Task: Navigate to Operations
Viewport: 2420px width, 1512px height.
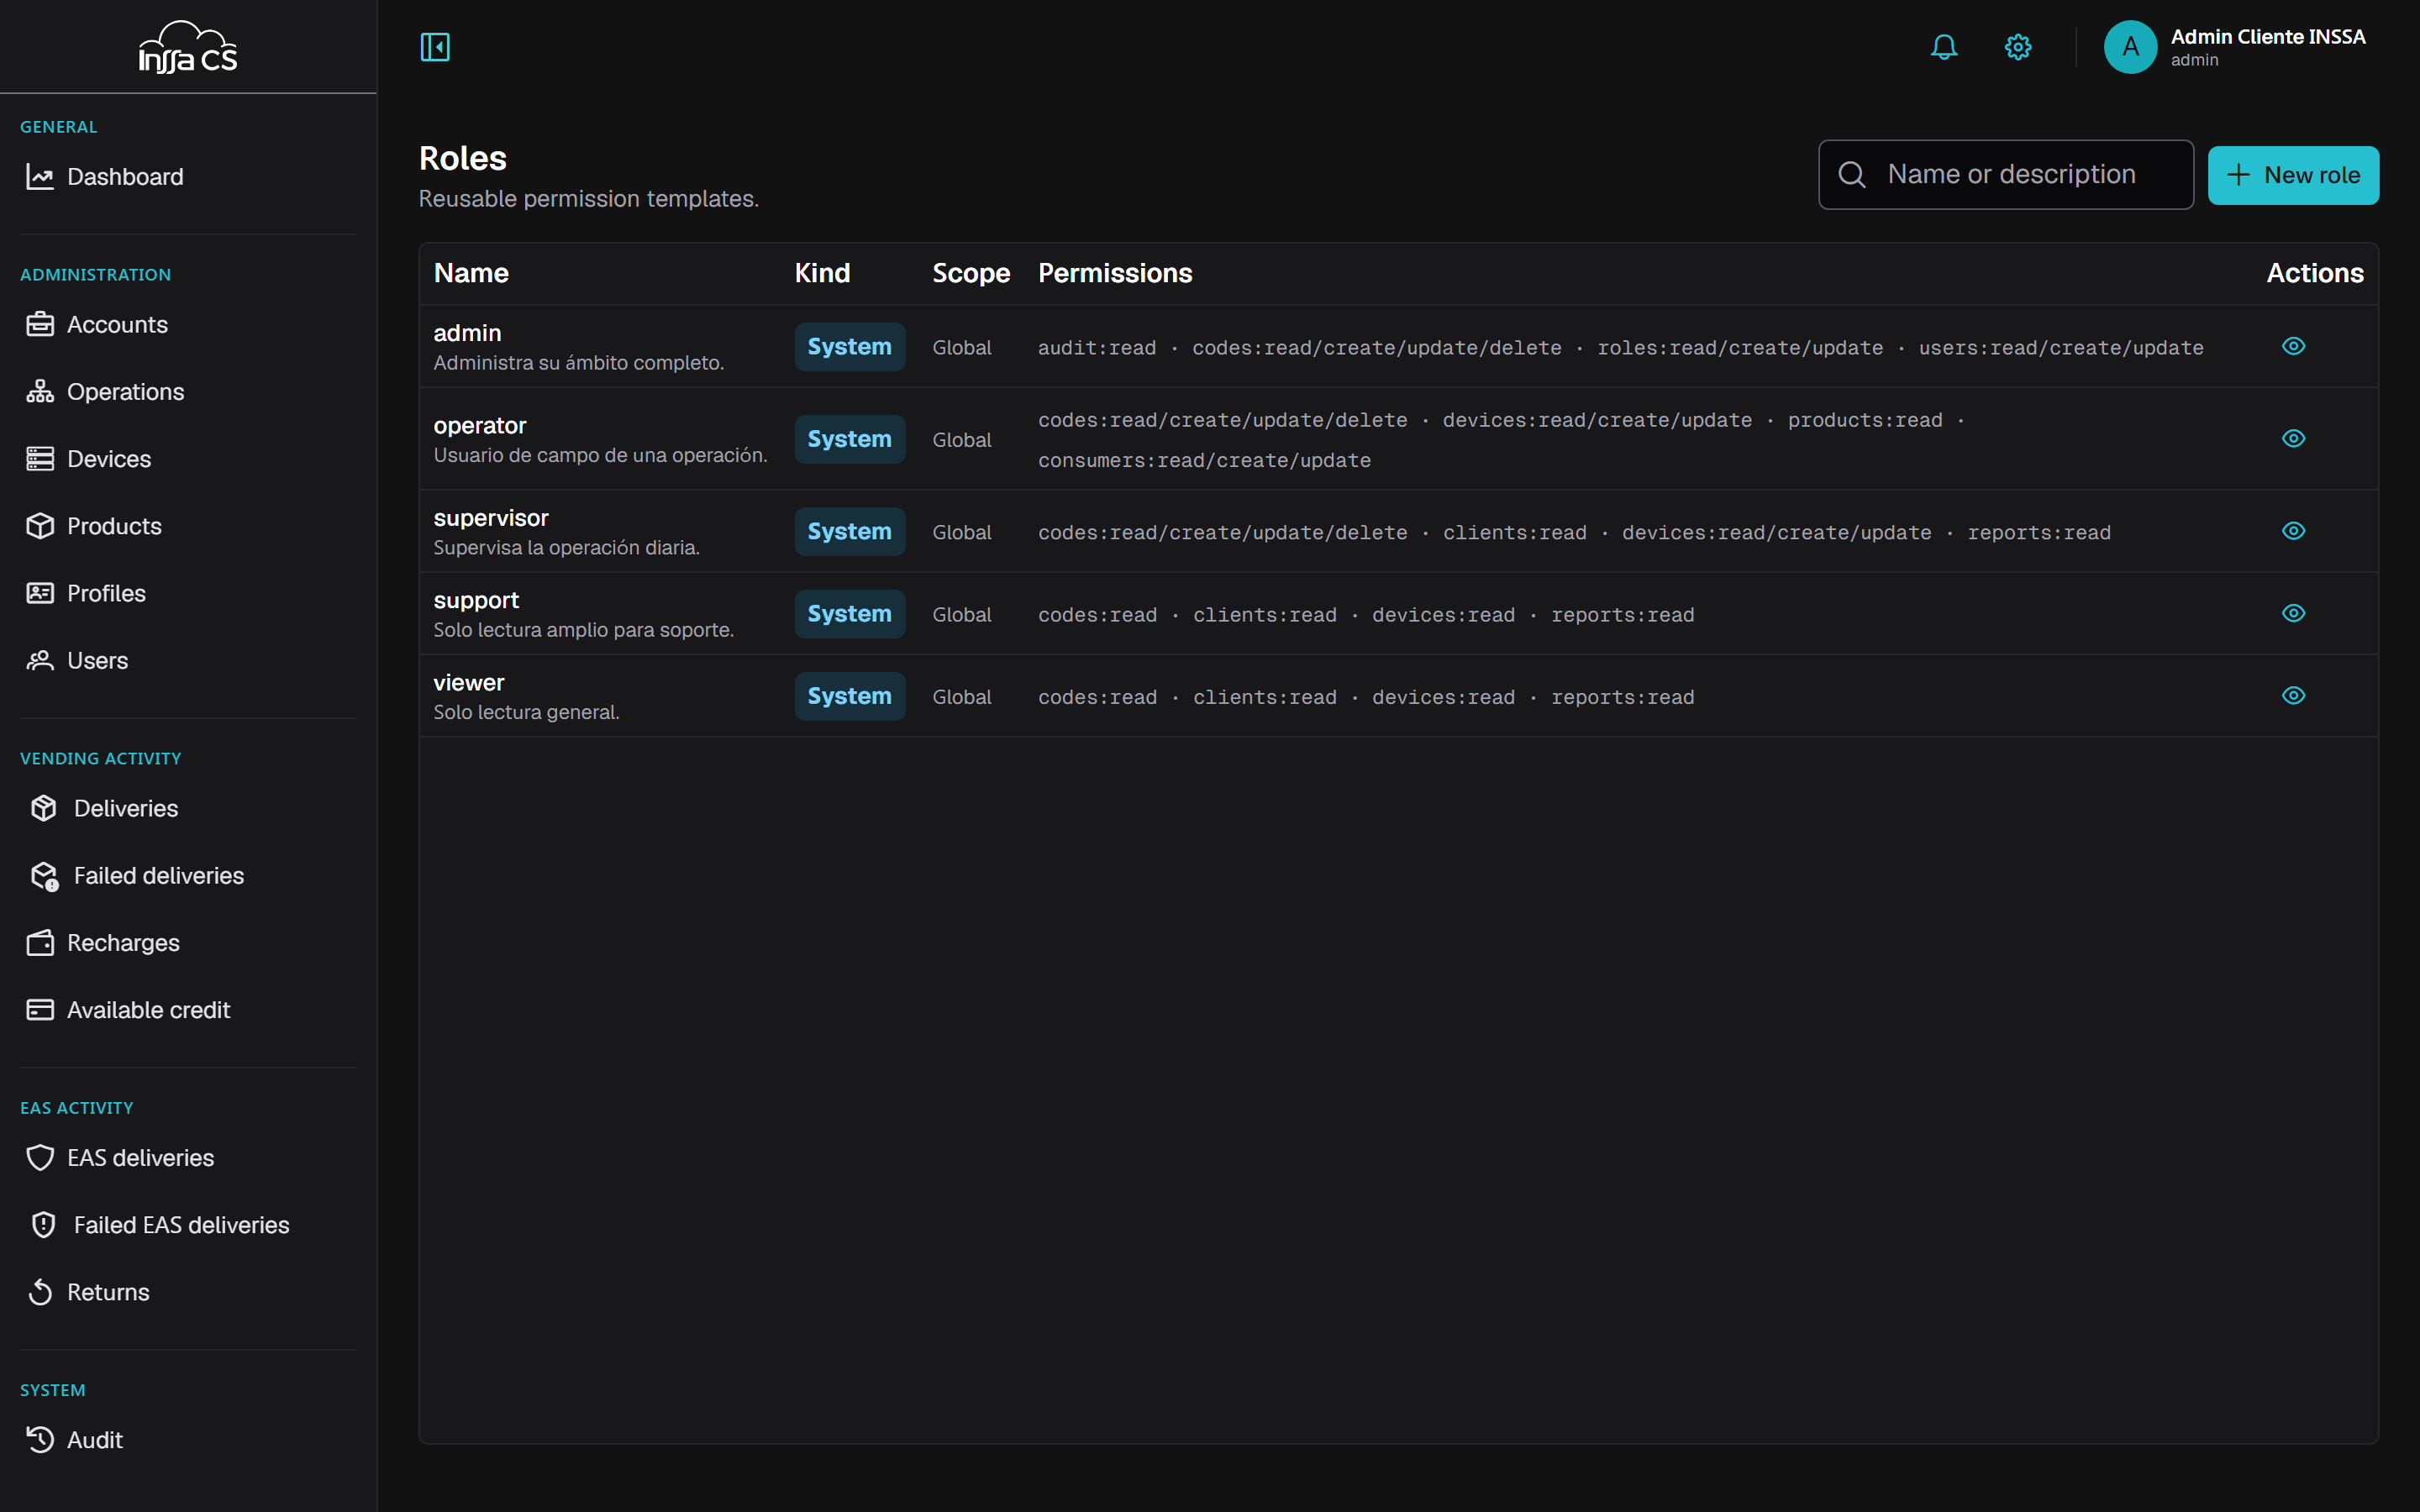Action: [x=188, y=392]
